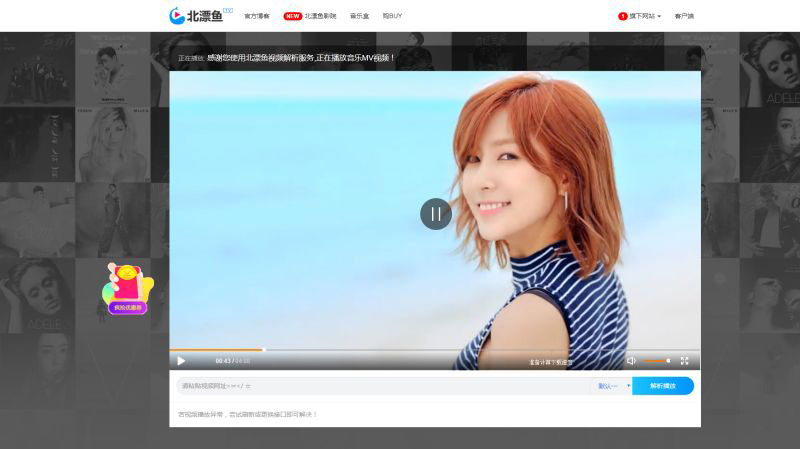
Task: Open the 音乐盒 navigation link
Action: 359,16
